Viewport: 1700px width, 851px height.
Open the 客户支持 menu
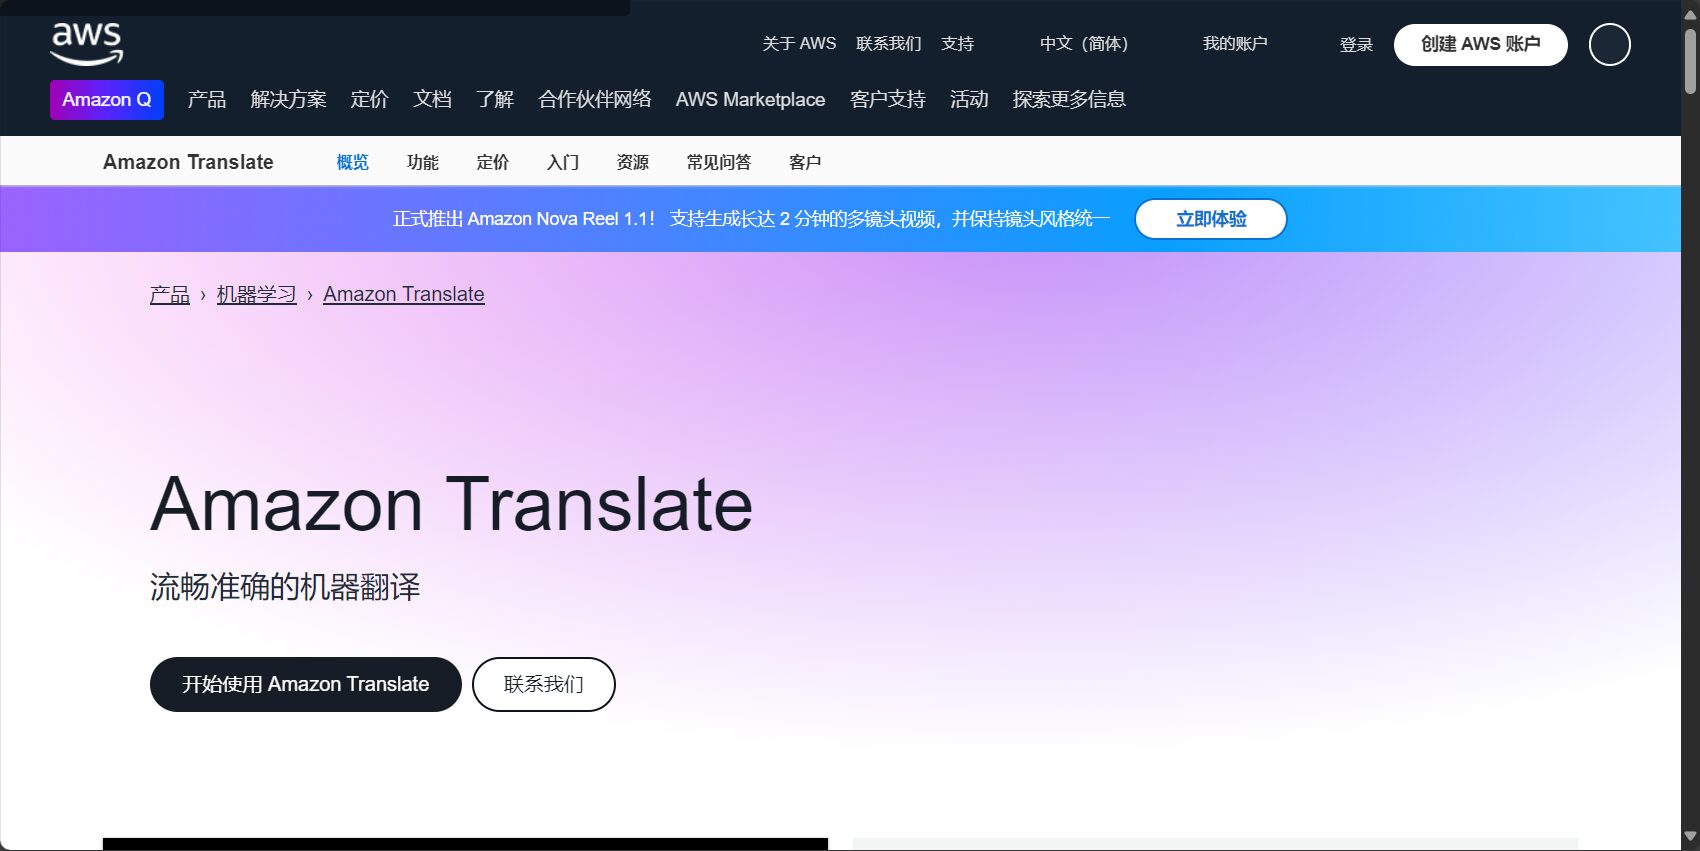(888, 100)
